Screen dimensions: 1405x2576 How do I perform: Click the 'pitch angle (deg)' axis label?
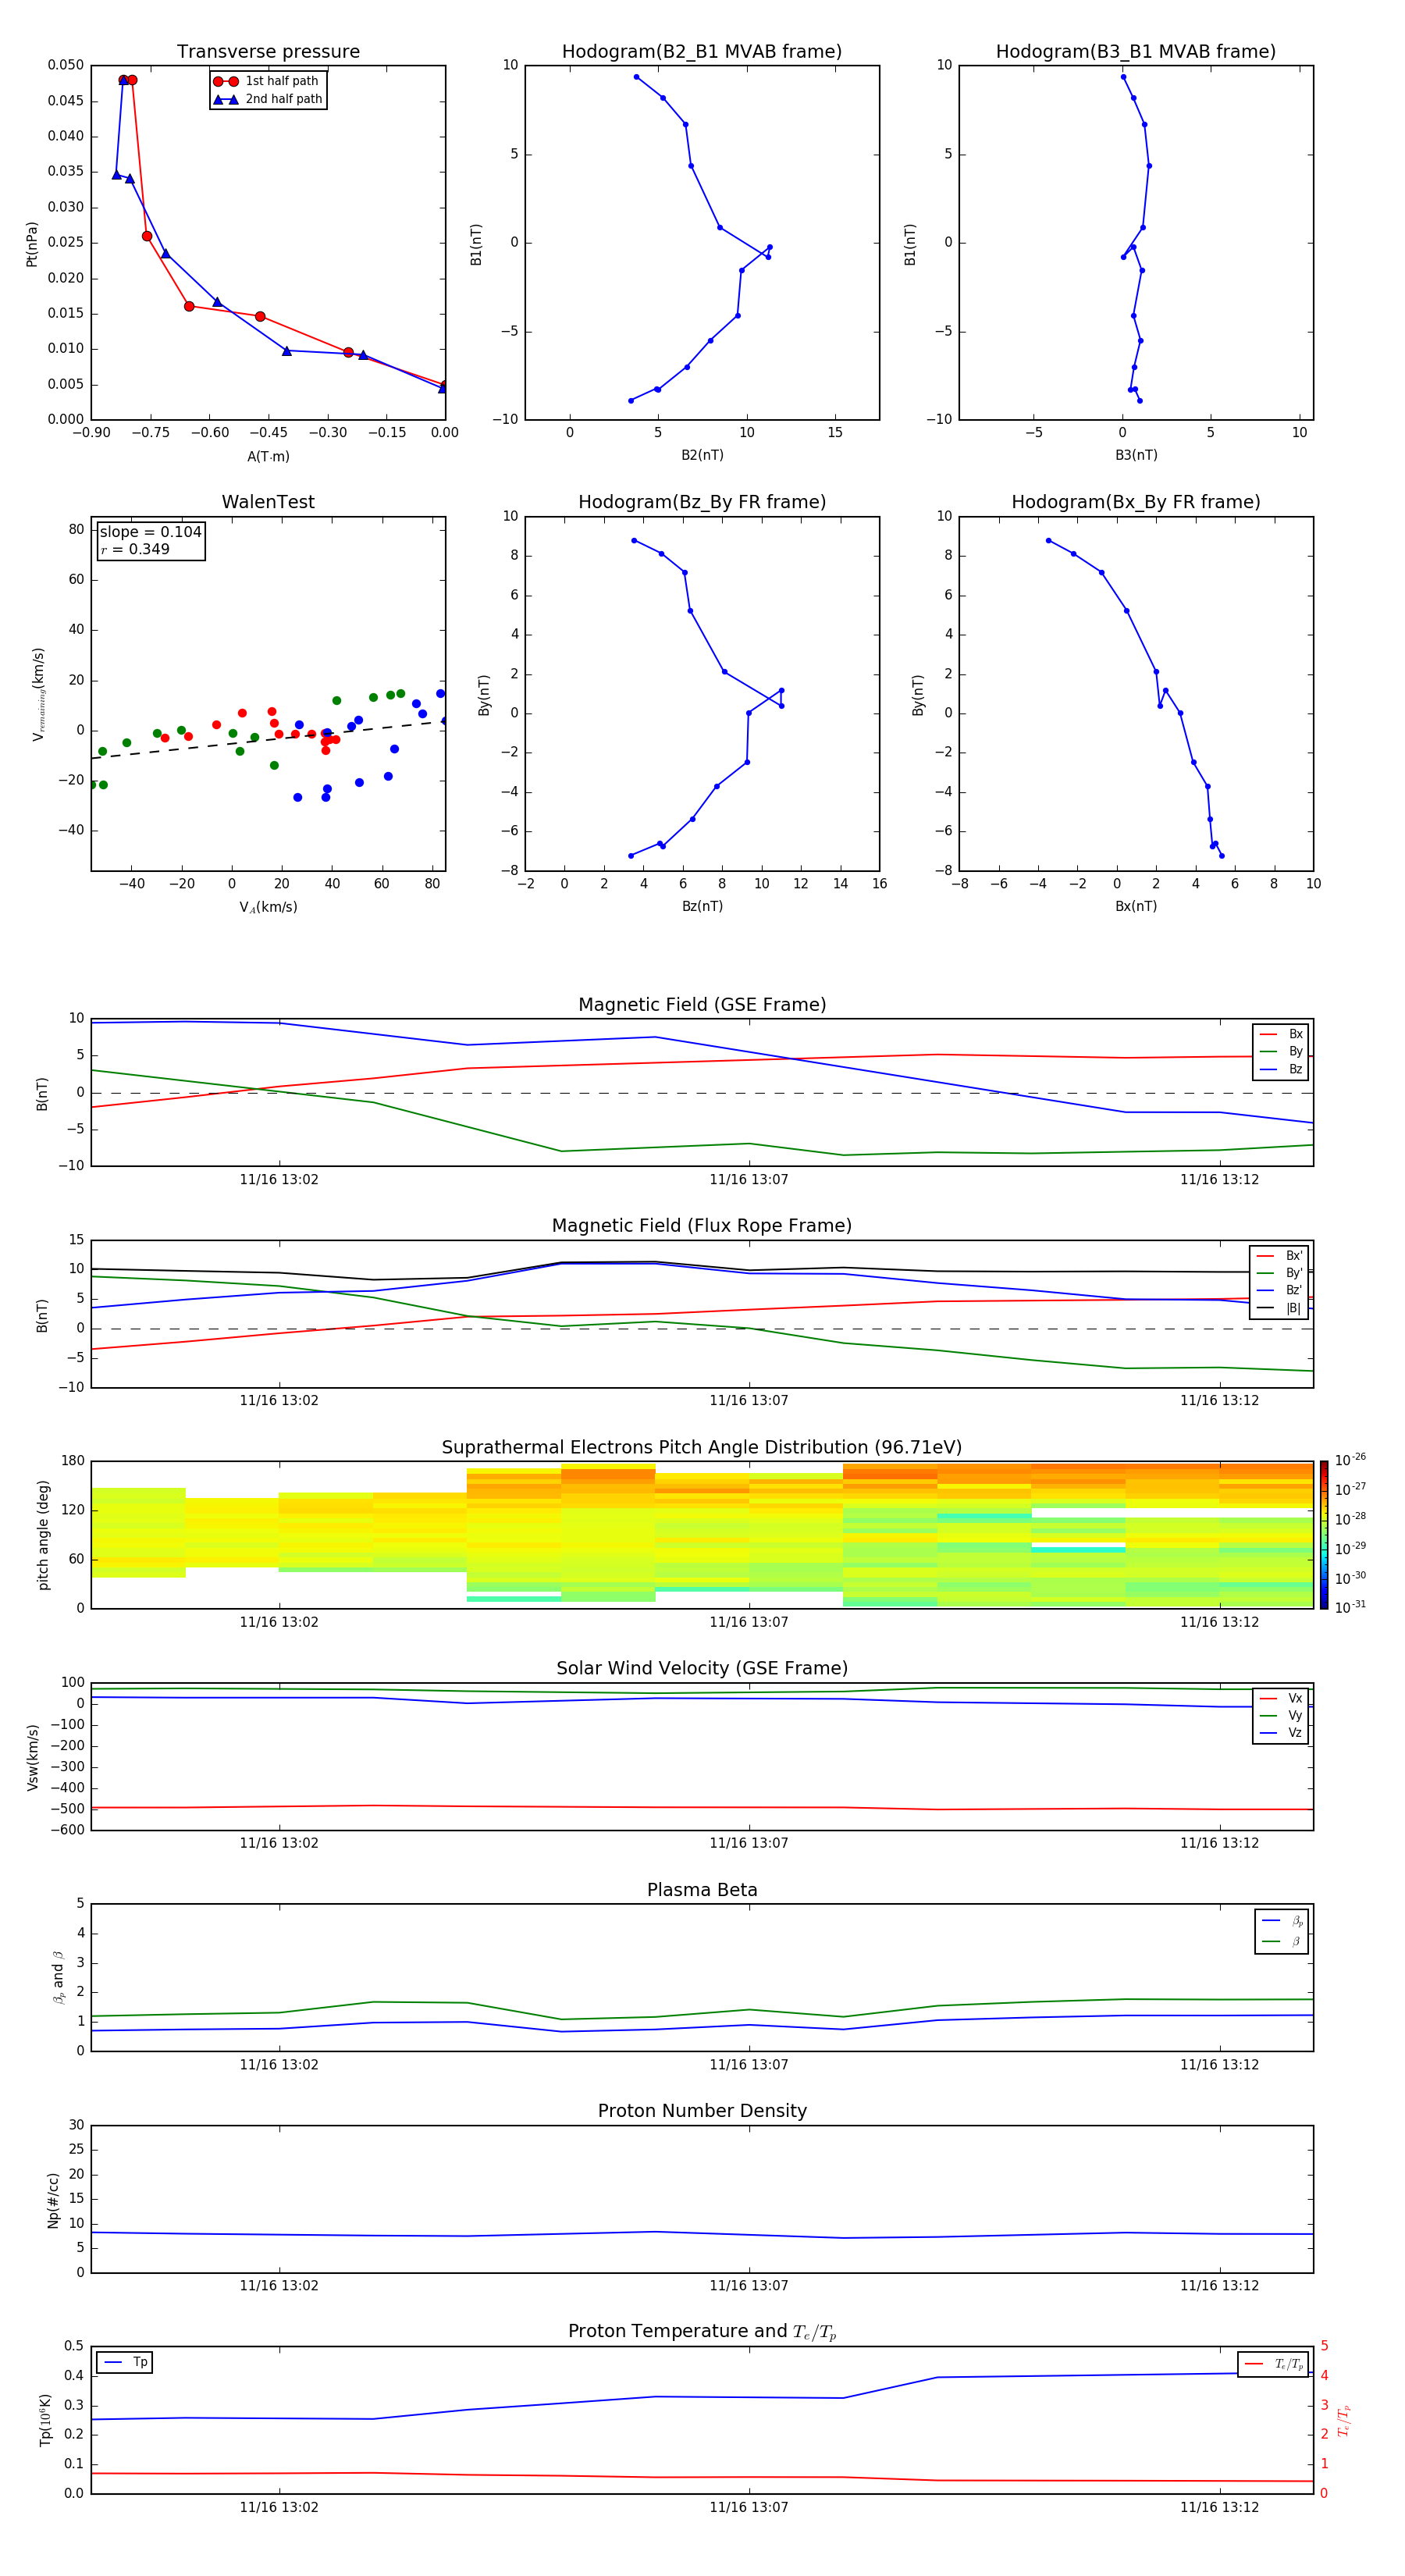point(43,1535)
